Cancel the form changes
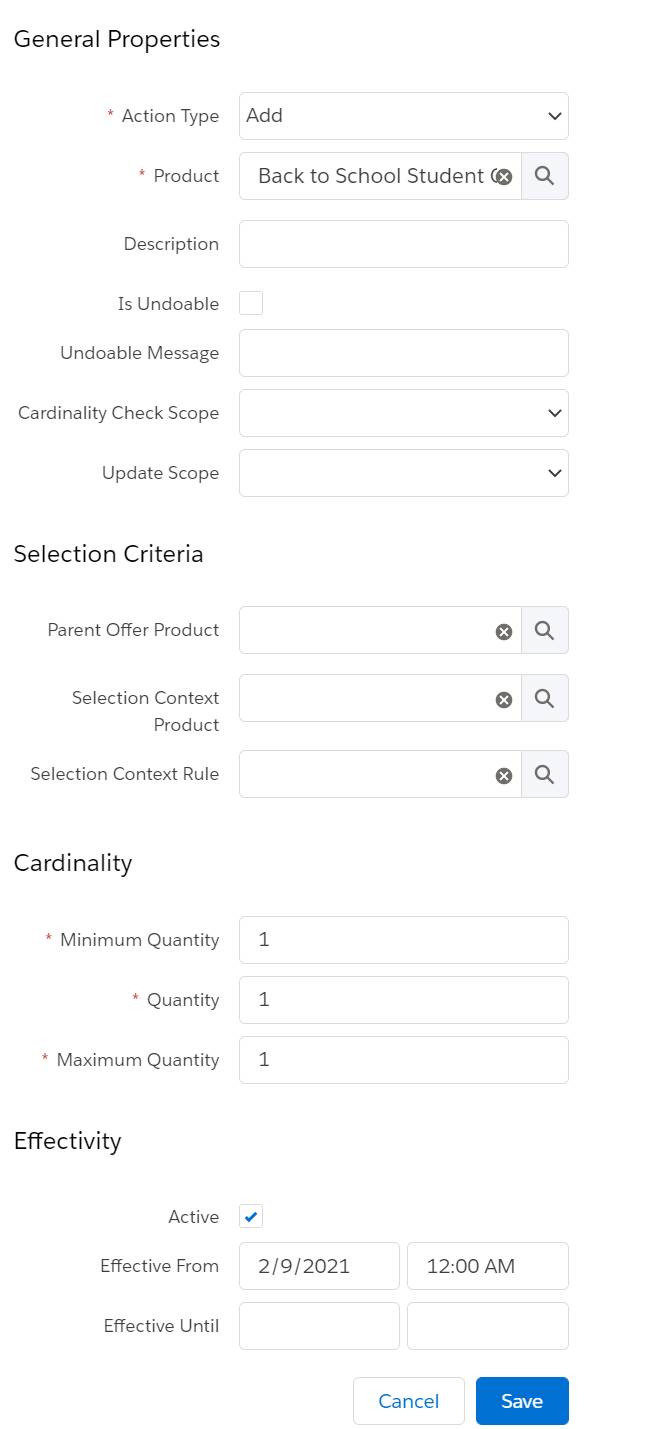 point(409,1401)
